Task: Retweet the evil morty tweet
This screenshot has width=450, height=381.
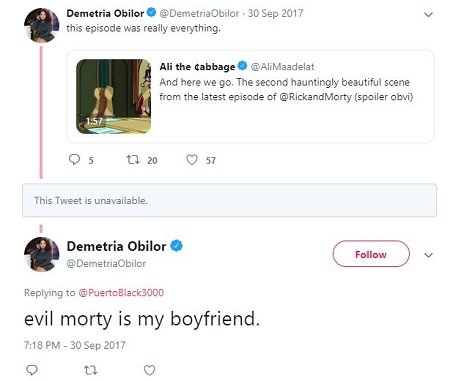Action: tap(90, 370)
